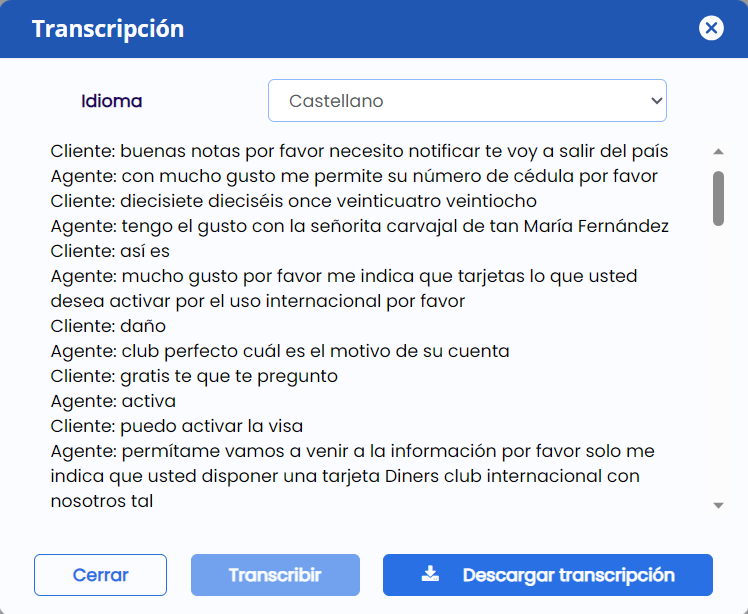748x614 pixels.
Task: Click the line 'diecisiete dieciséis once veinticuatro veintiocho'
Action: (293, 201)
